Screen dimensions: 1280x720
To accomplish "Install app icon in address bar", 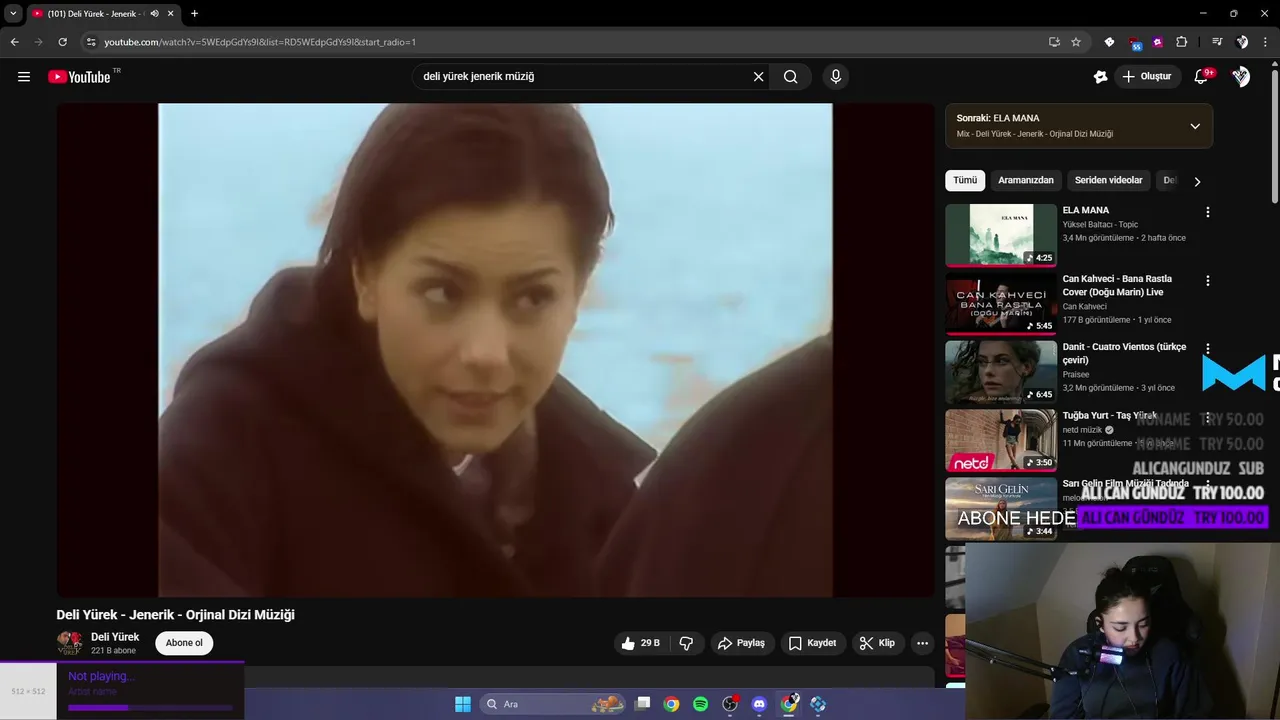I will click(x=1054, y=42).
